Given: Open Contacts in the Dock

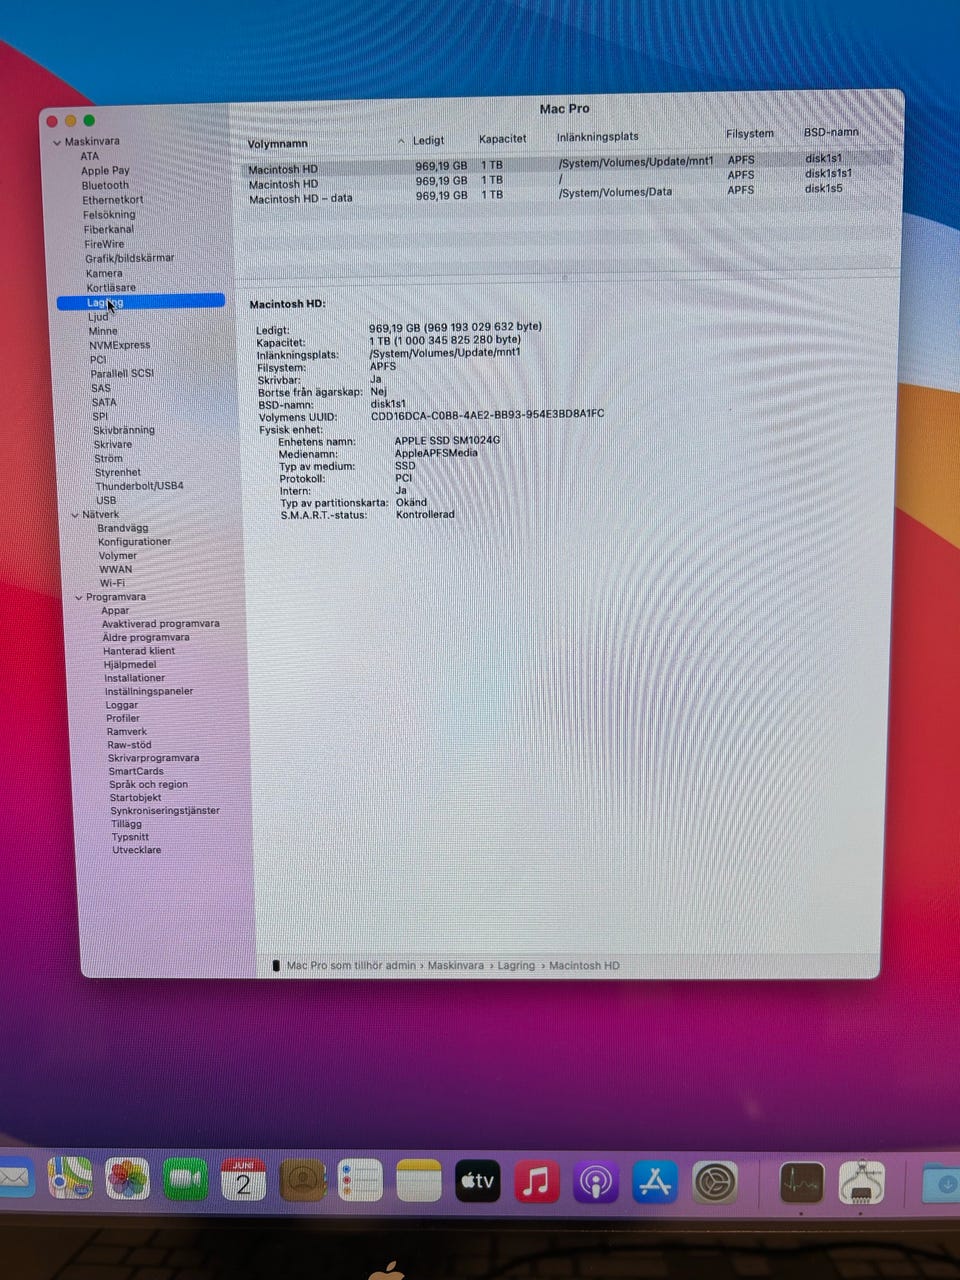Looking at the screenshot, I should (x=301, y=1182).
